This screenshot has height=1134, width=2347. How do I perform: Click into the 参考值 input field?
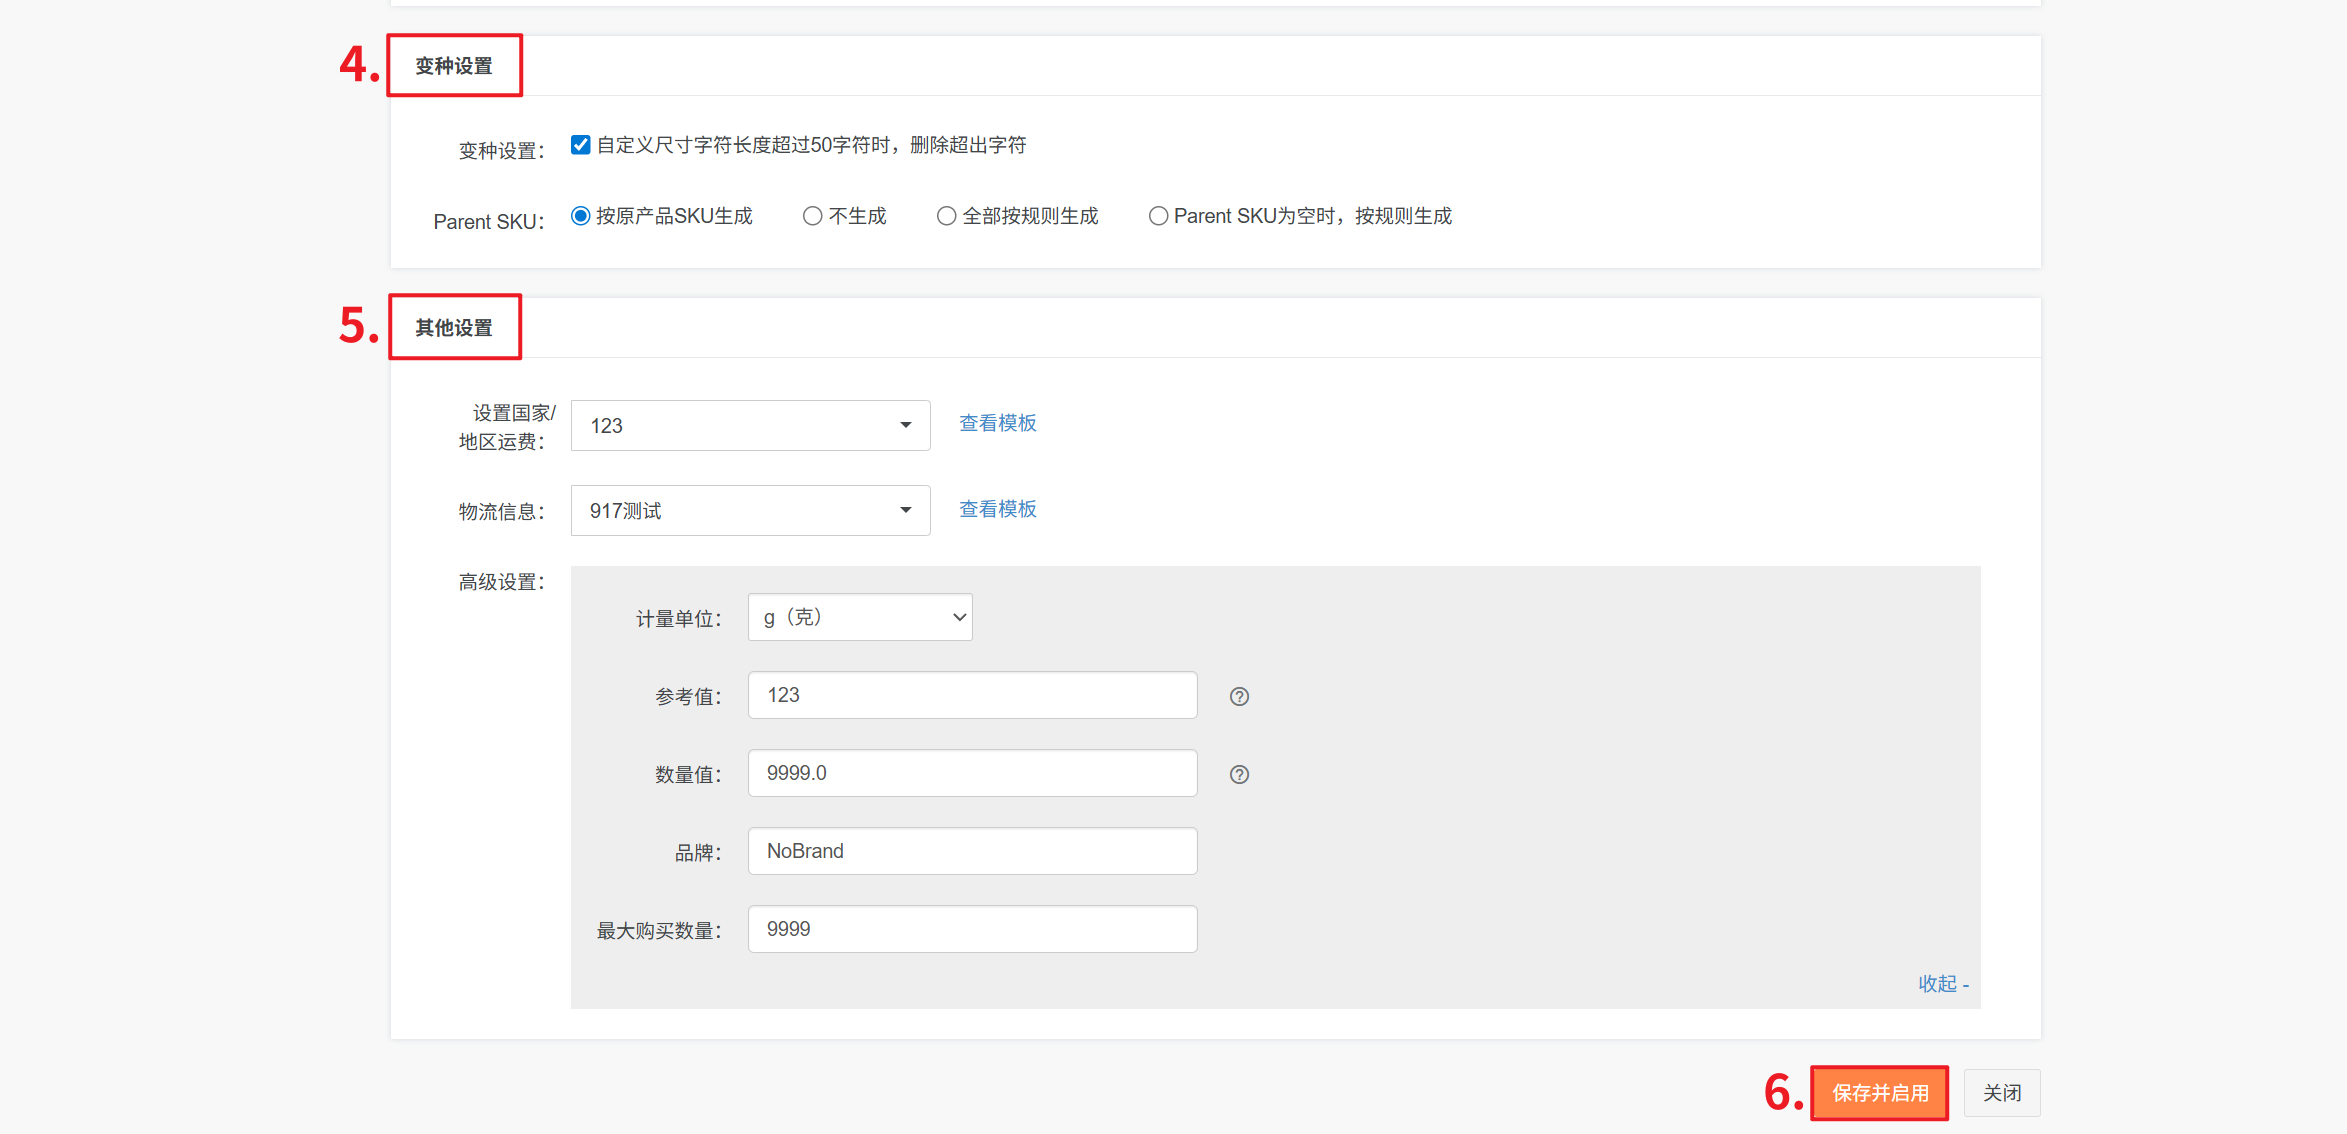point(972,695)
